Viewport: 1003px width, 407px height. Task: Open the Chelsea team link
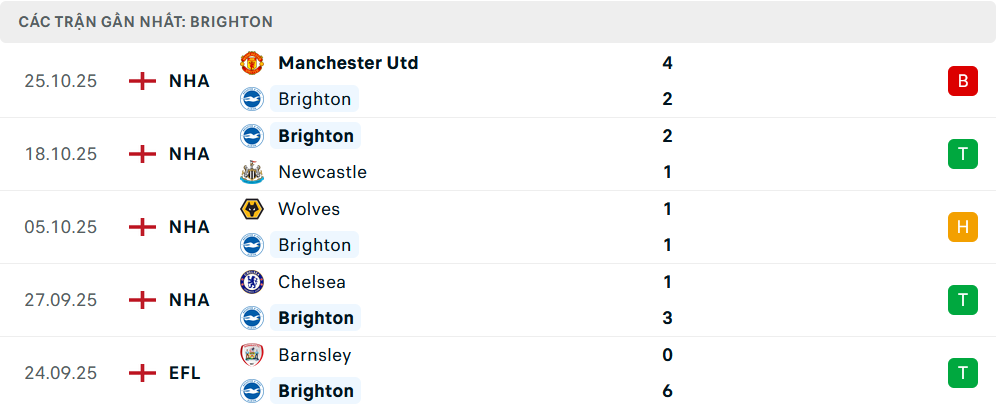click(312, 282)
